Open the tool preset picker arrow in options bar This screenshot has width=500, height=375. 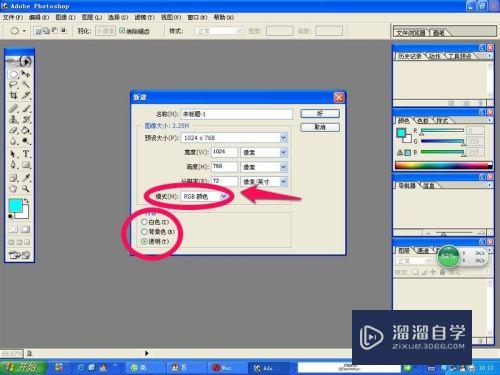point(24,31)
